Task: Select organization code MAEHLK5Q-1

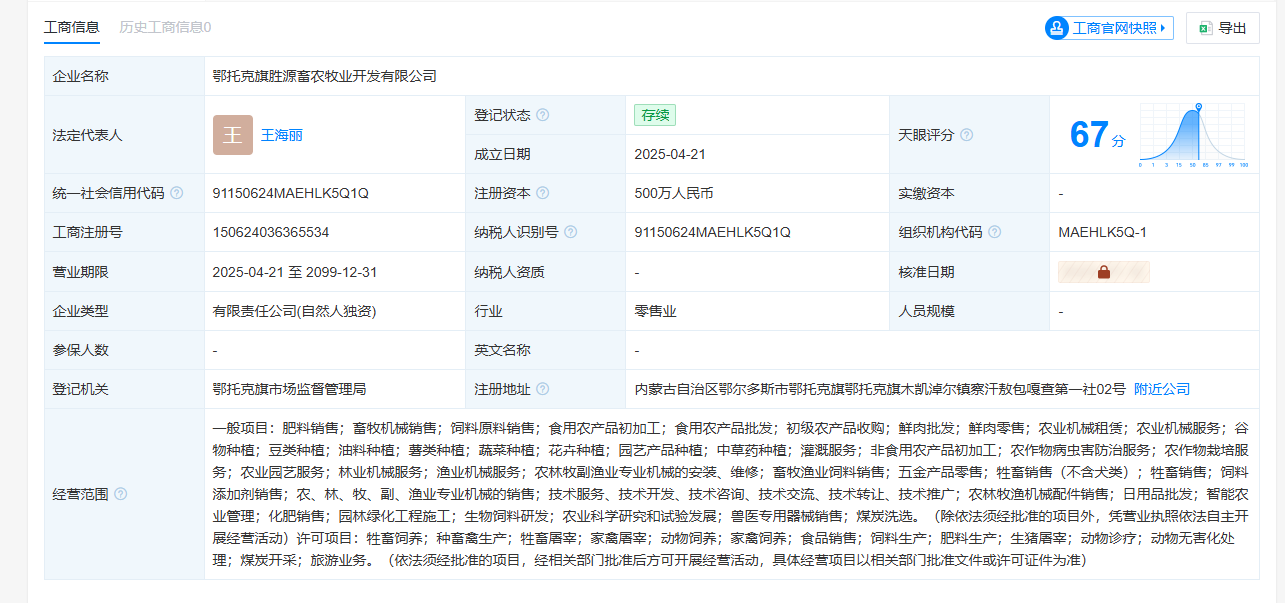Action: pyautogui.click(x=1102, y=232)
